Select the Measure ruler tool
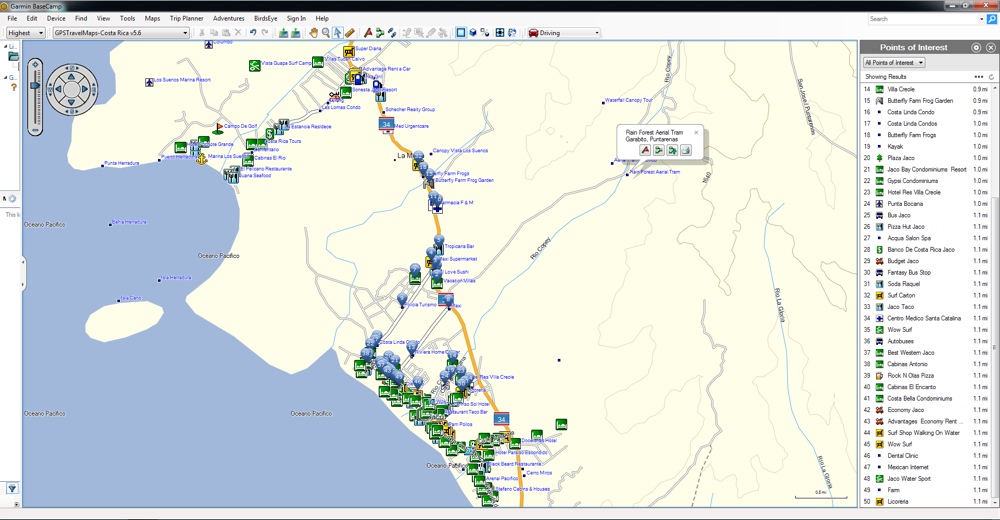 tap(349, 33)
